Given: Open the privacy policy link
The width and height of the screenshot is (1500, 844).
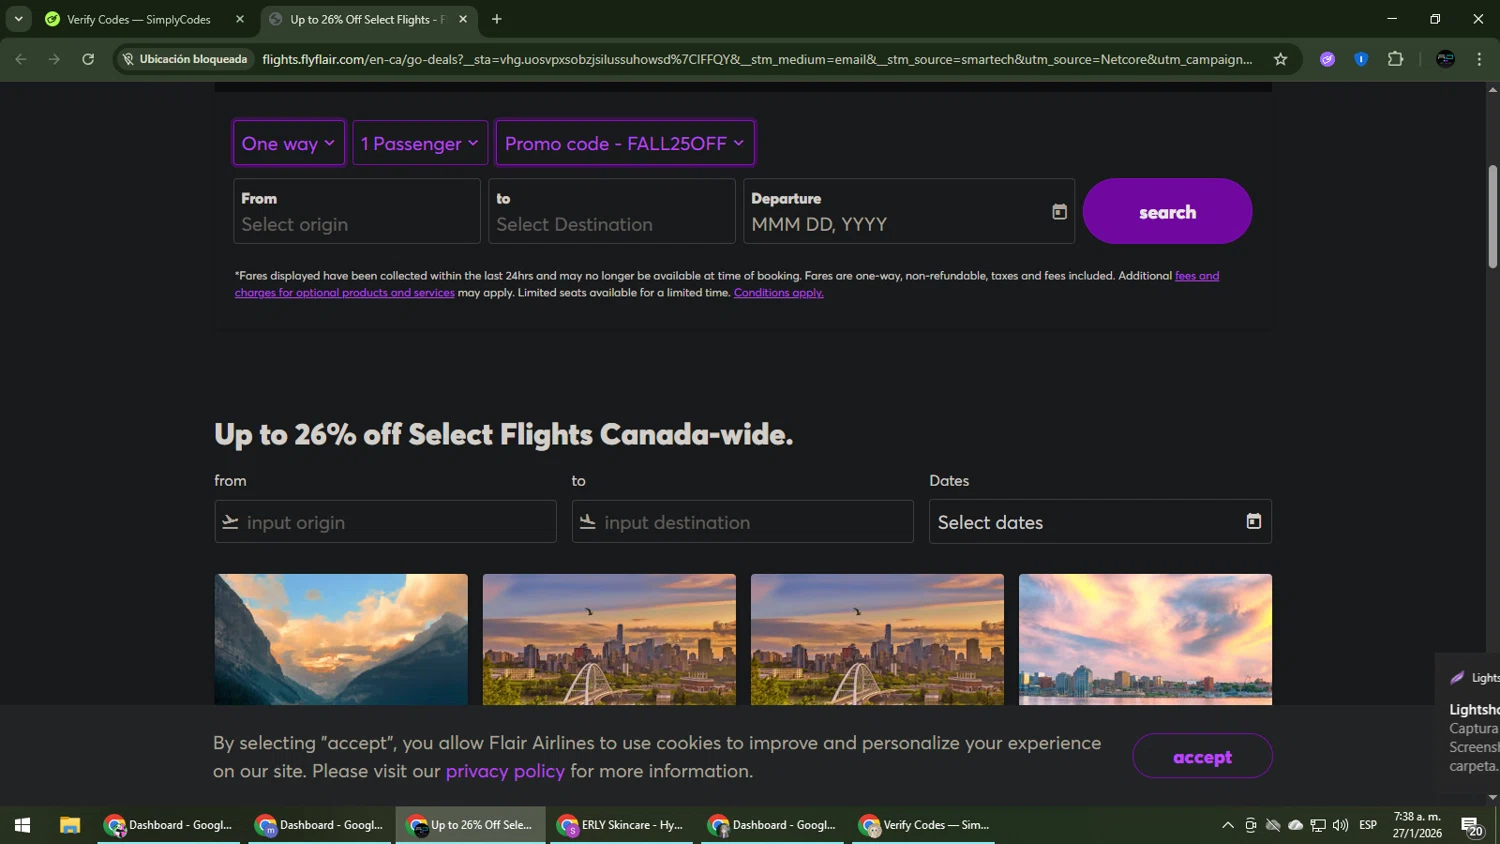Looking at the screenshot, I should [505, 771].
